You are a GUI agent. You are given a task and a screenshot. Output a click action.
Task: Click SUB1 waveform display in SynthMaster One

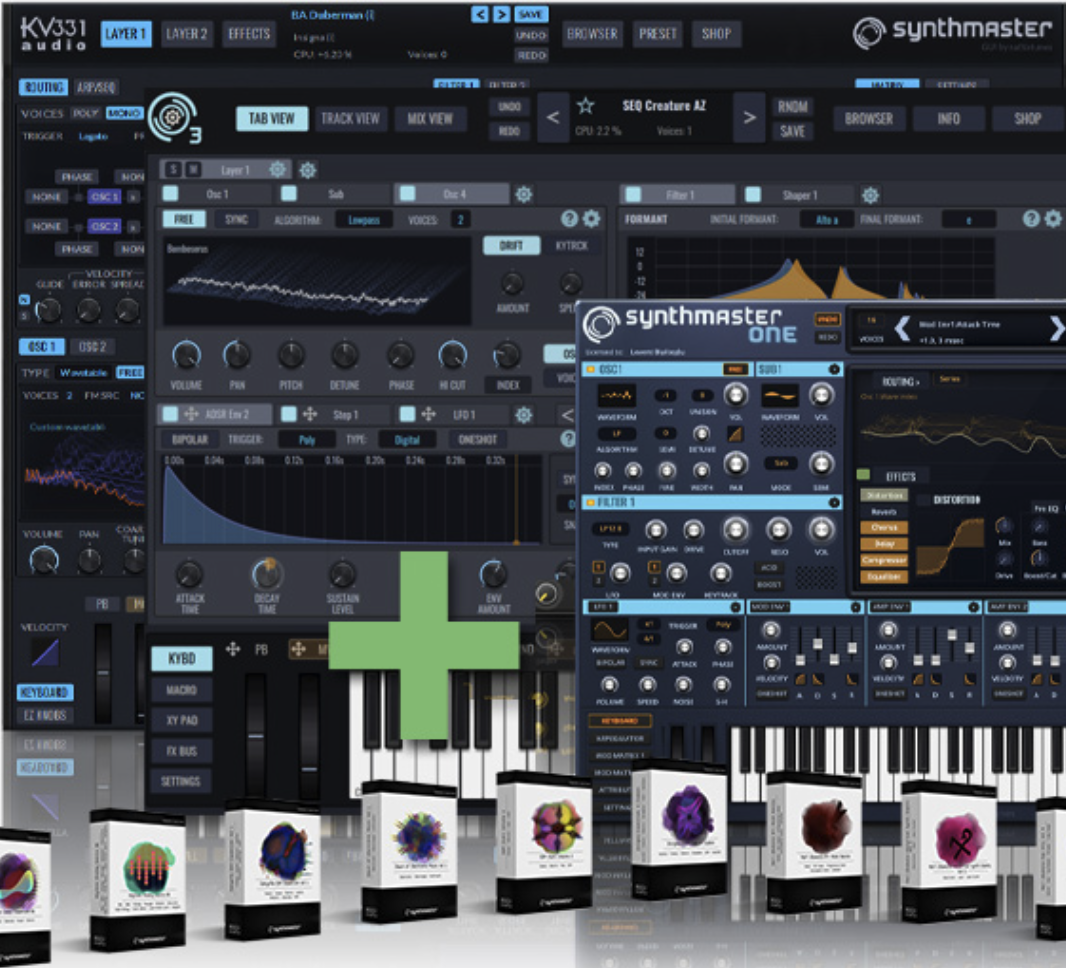click(x=779, y=395)
